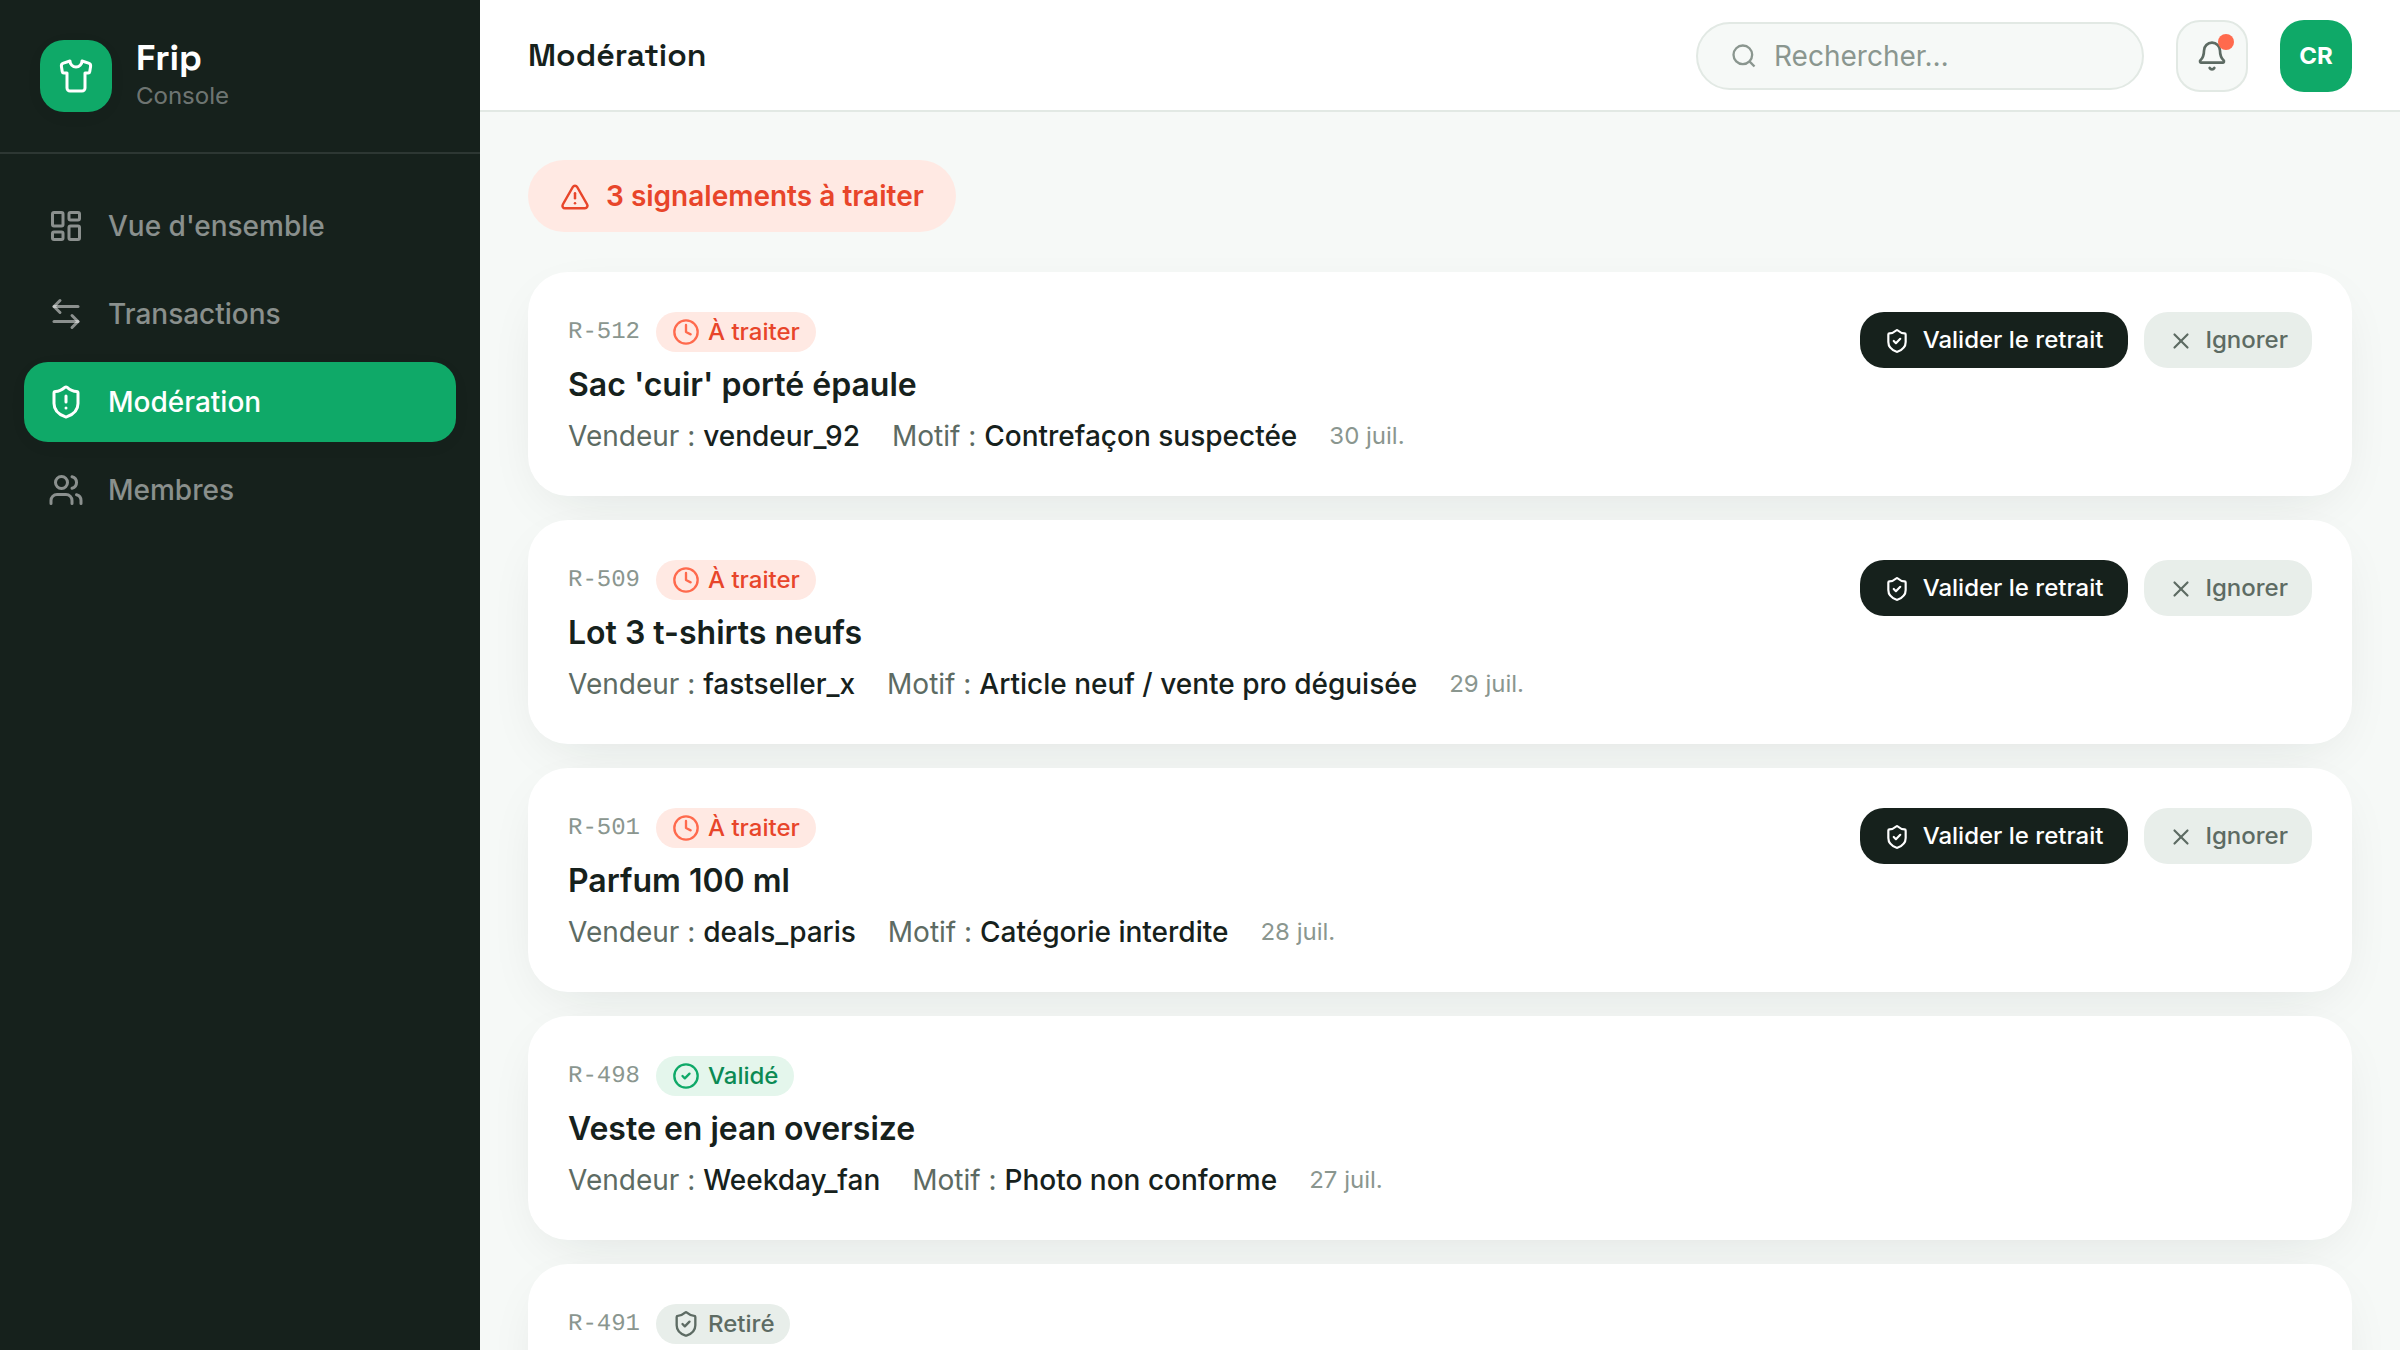Click the search magnifier icon
The height and width of the screenshot is (1350, 2400).
click(1744, 56)
